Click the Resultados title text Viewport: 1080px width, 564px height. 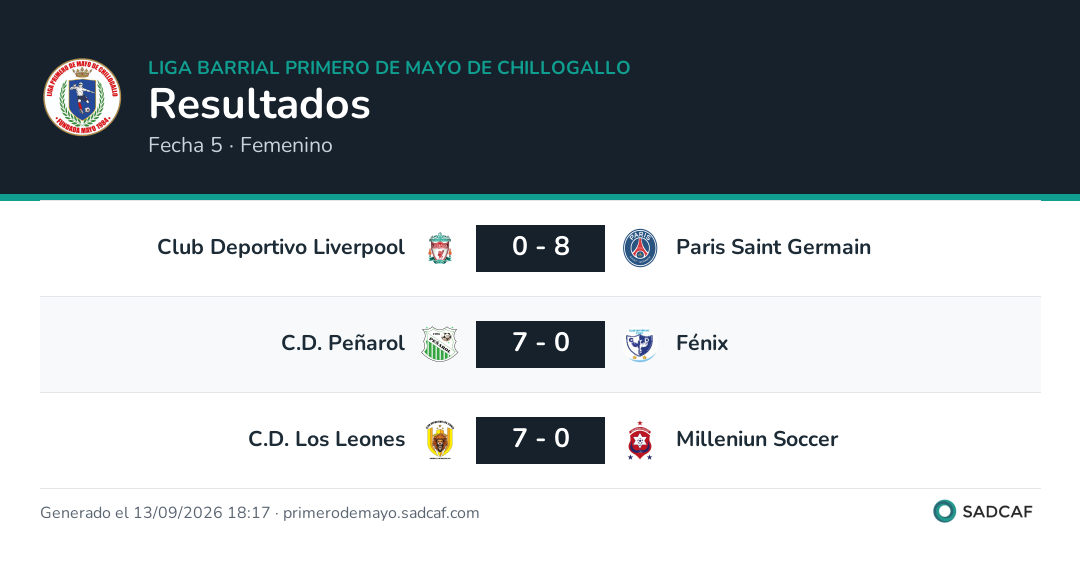(260, 104)
